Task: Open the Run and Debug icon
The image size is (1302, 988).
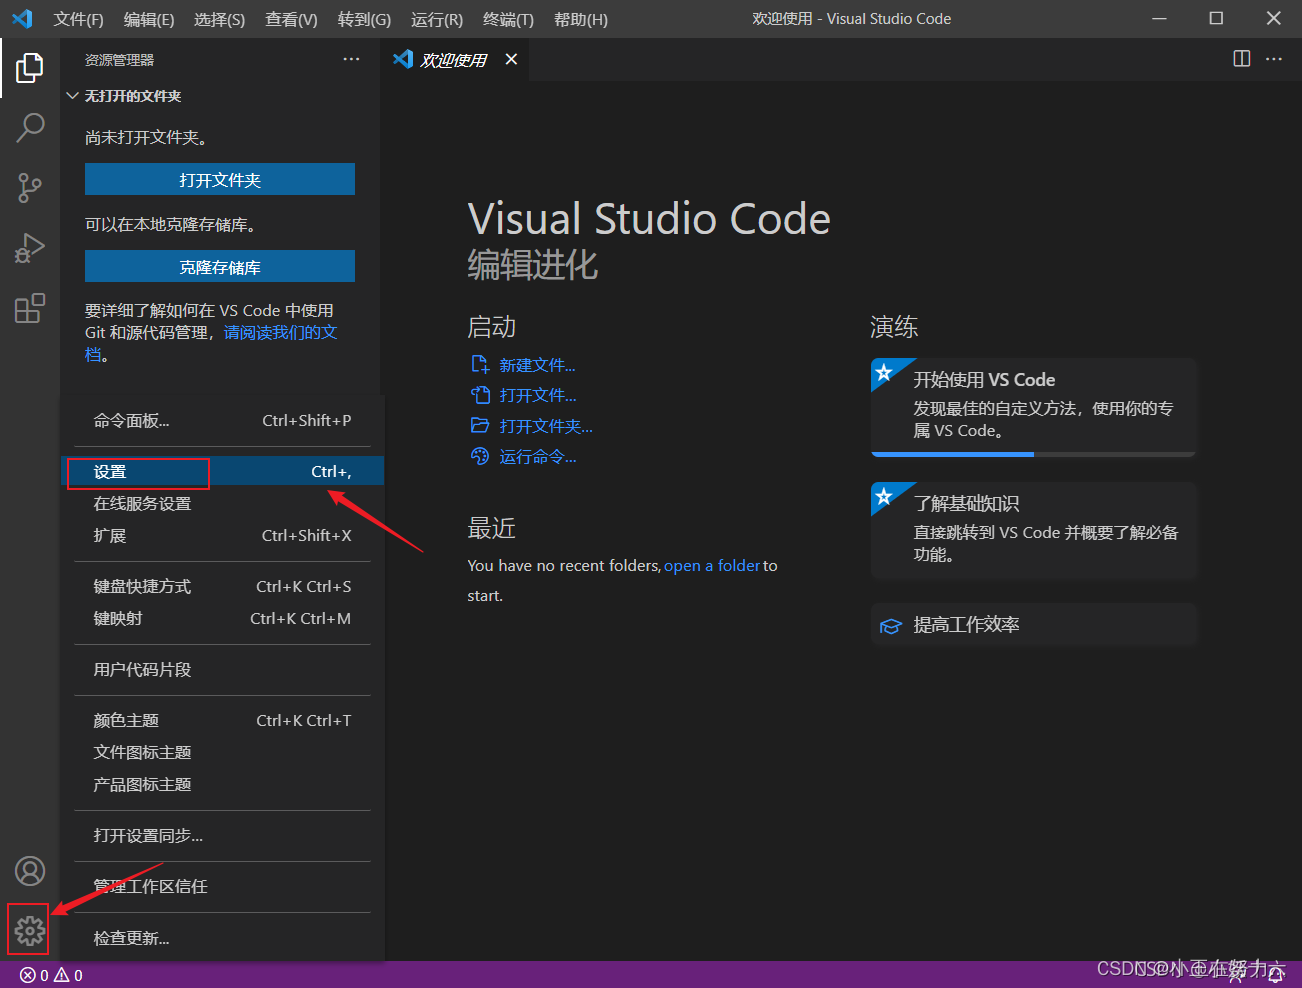Action: (30, 248)
